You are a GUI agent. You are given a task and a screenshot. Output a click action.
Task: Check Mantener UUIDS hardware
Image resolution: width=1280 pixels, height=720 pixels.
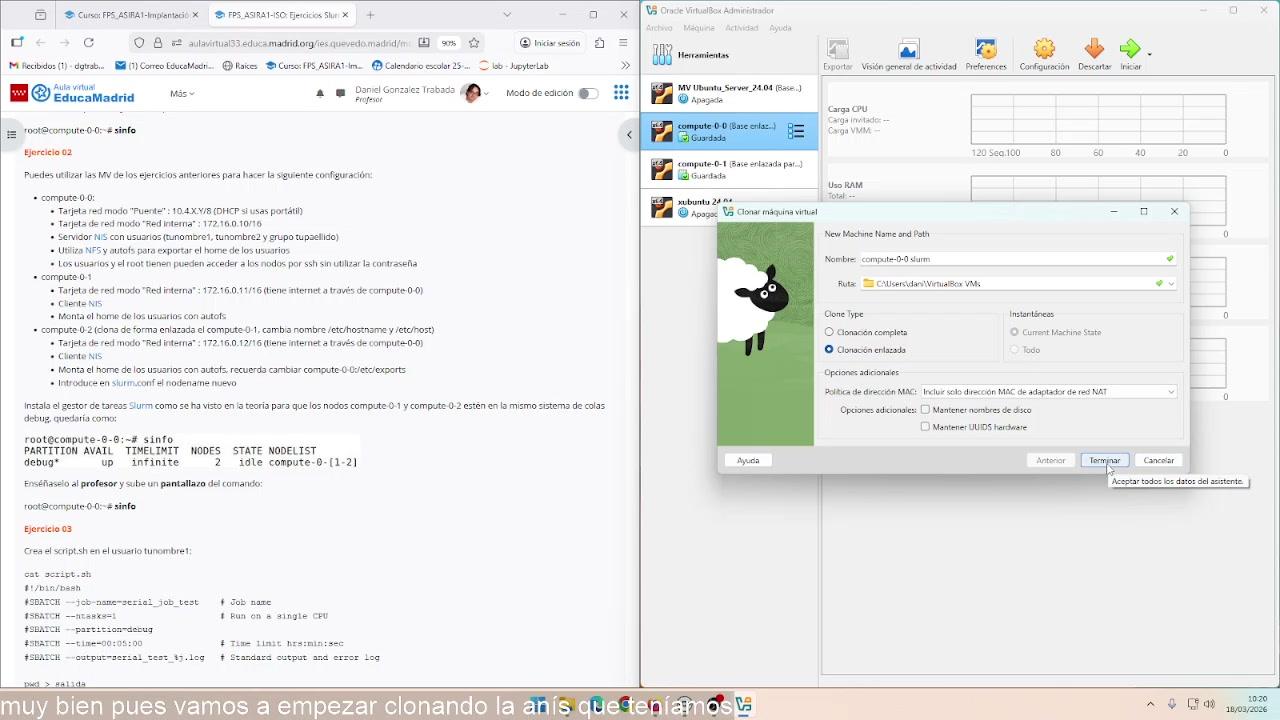coord(925,427)
